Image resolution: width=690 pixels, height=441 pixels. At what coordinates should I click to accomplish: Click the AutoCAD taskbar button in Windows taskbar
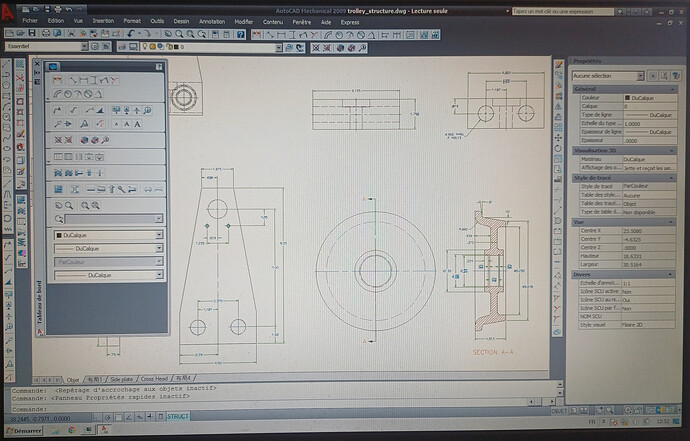tap(104, 429)
